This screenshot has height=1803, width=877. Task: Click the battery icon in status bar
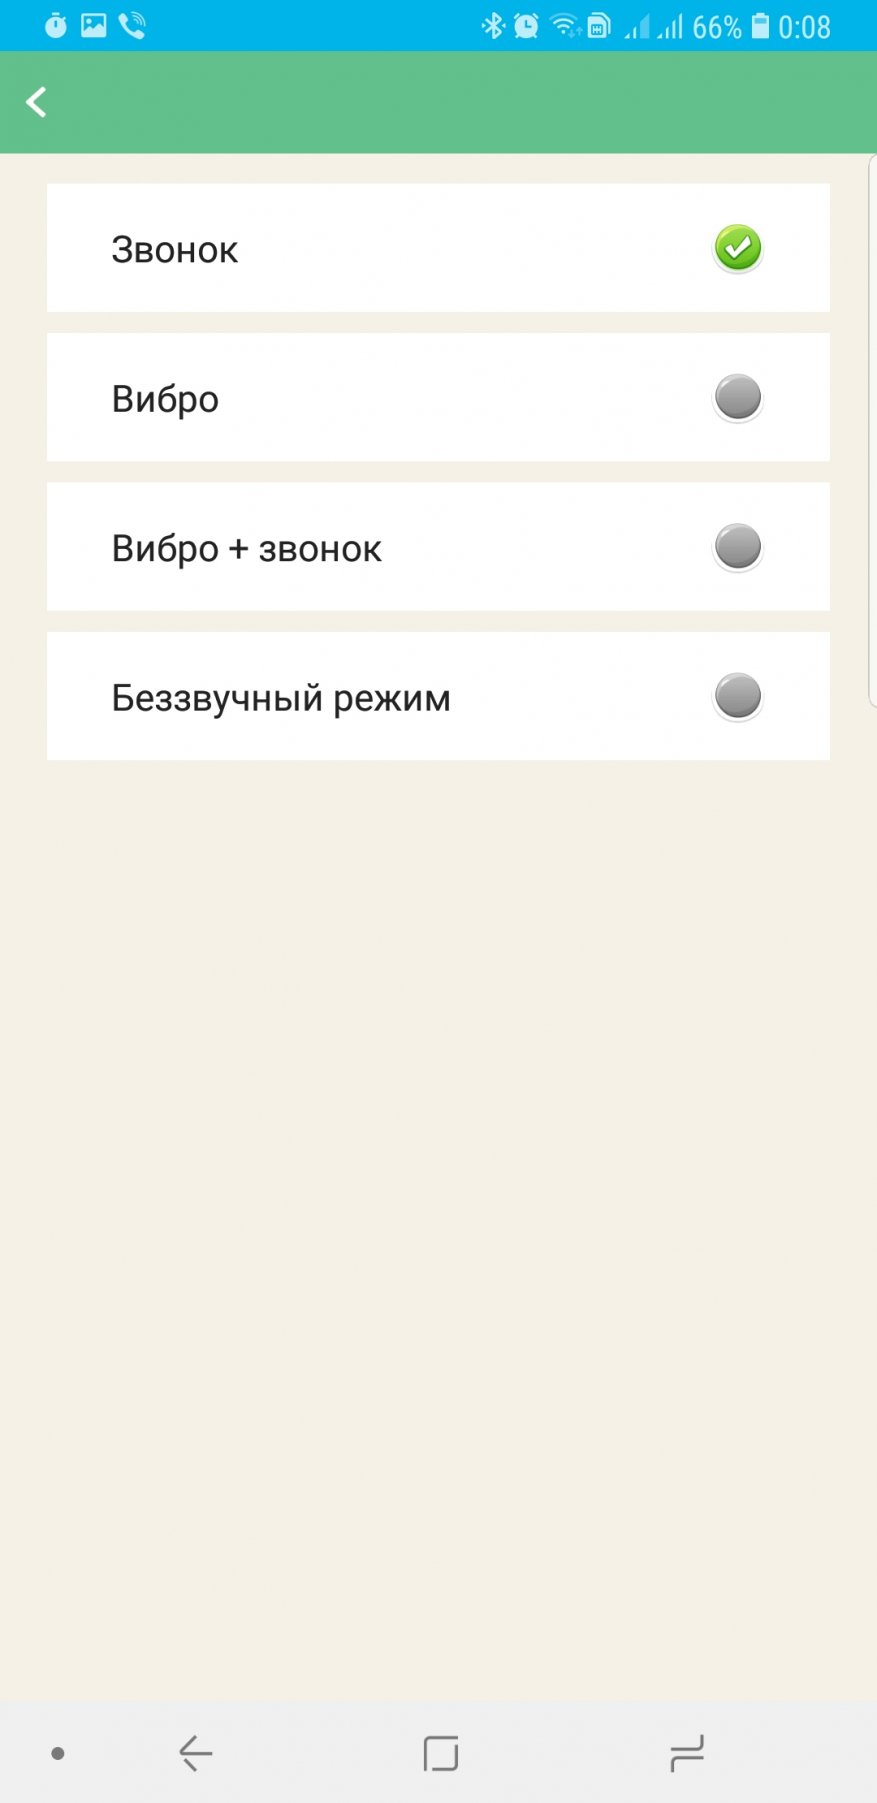click(760, 26)
